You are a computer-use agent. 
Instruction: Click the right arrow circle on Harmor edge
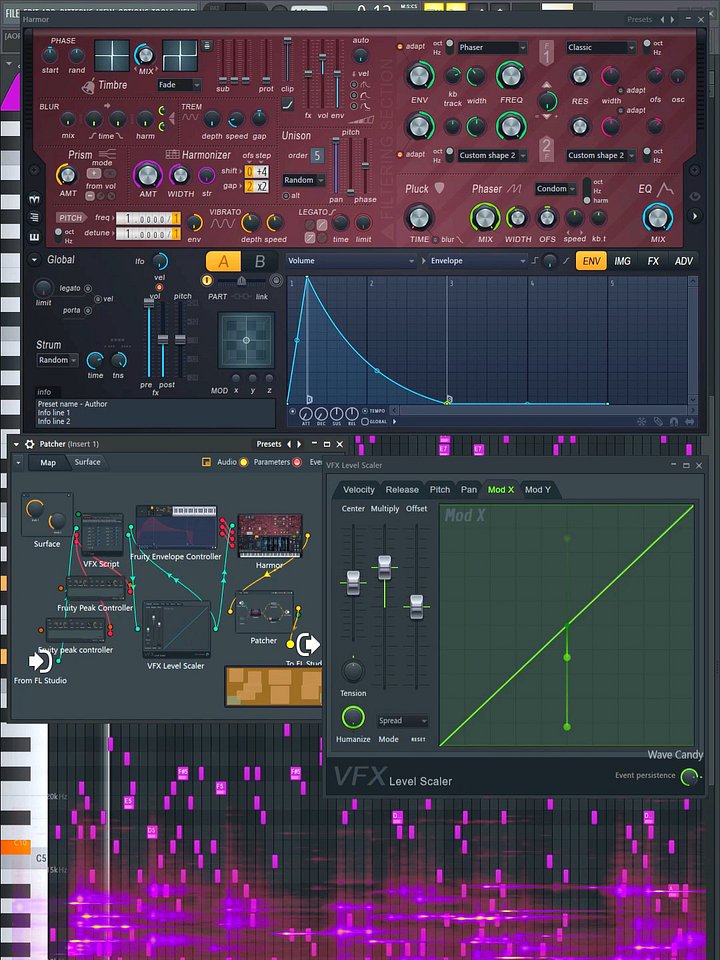[x=695, y=216]
